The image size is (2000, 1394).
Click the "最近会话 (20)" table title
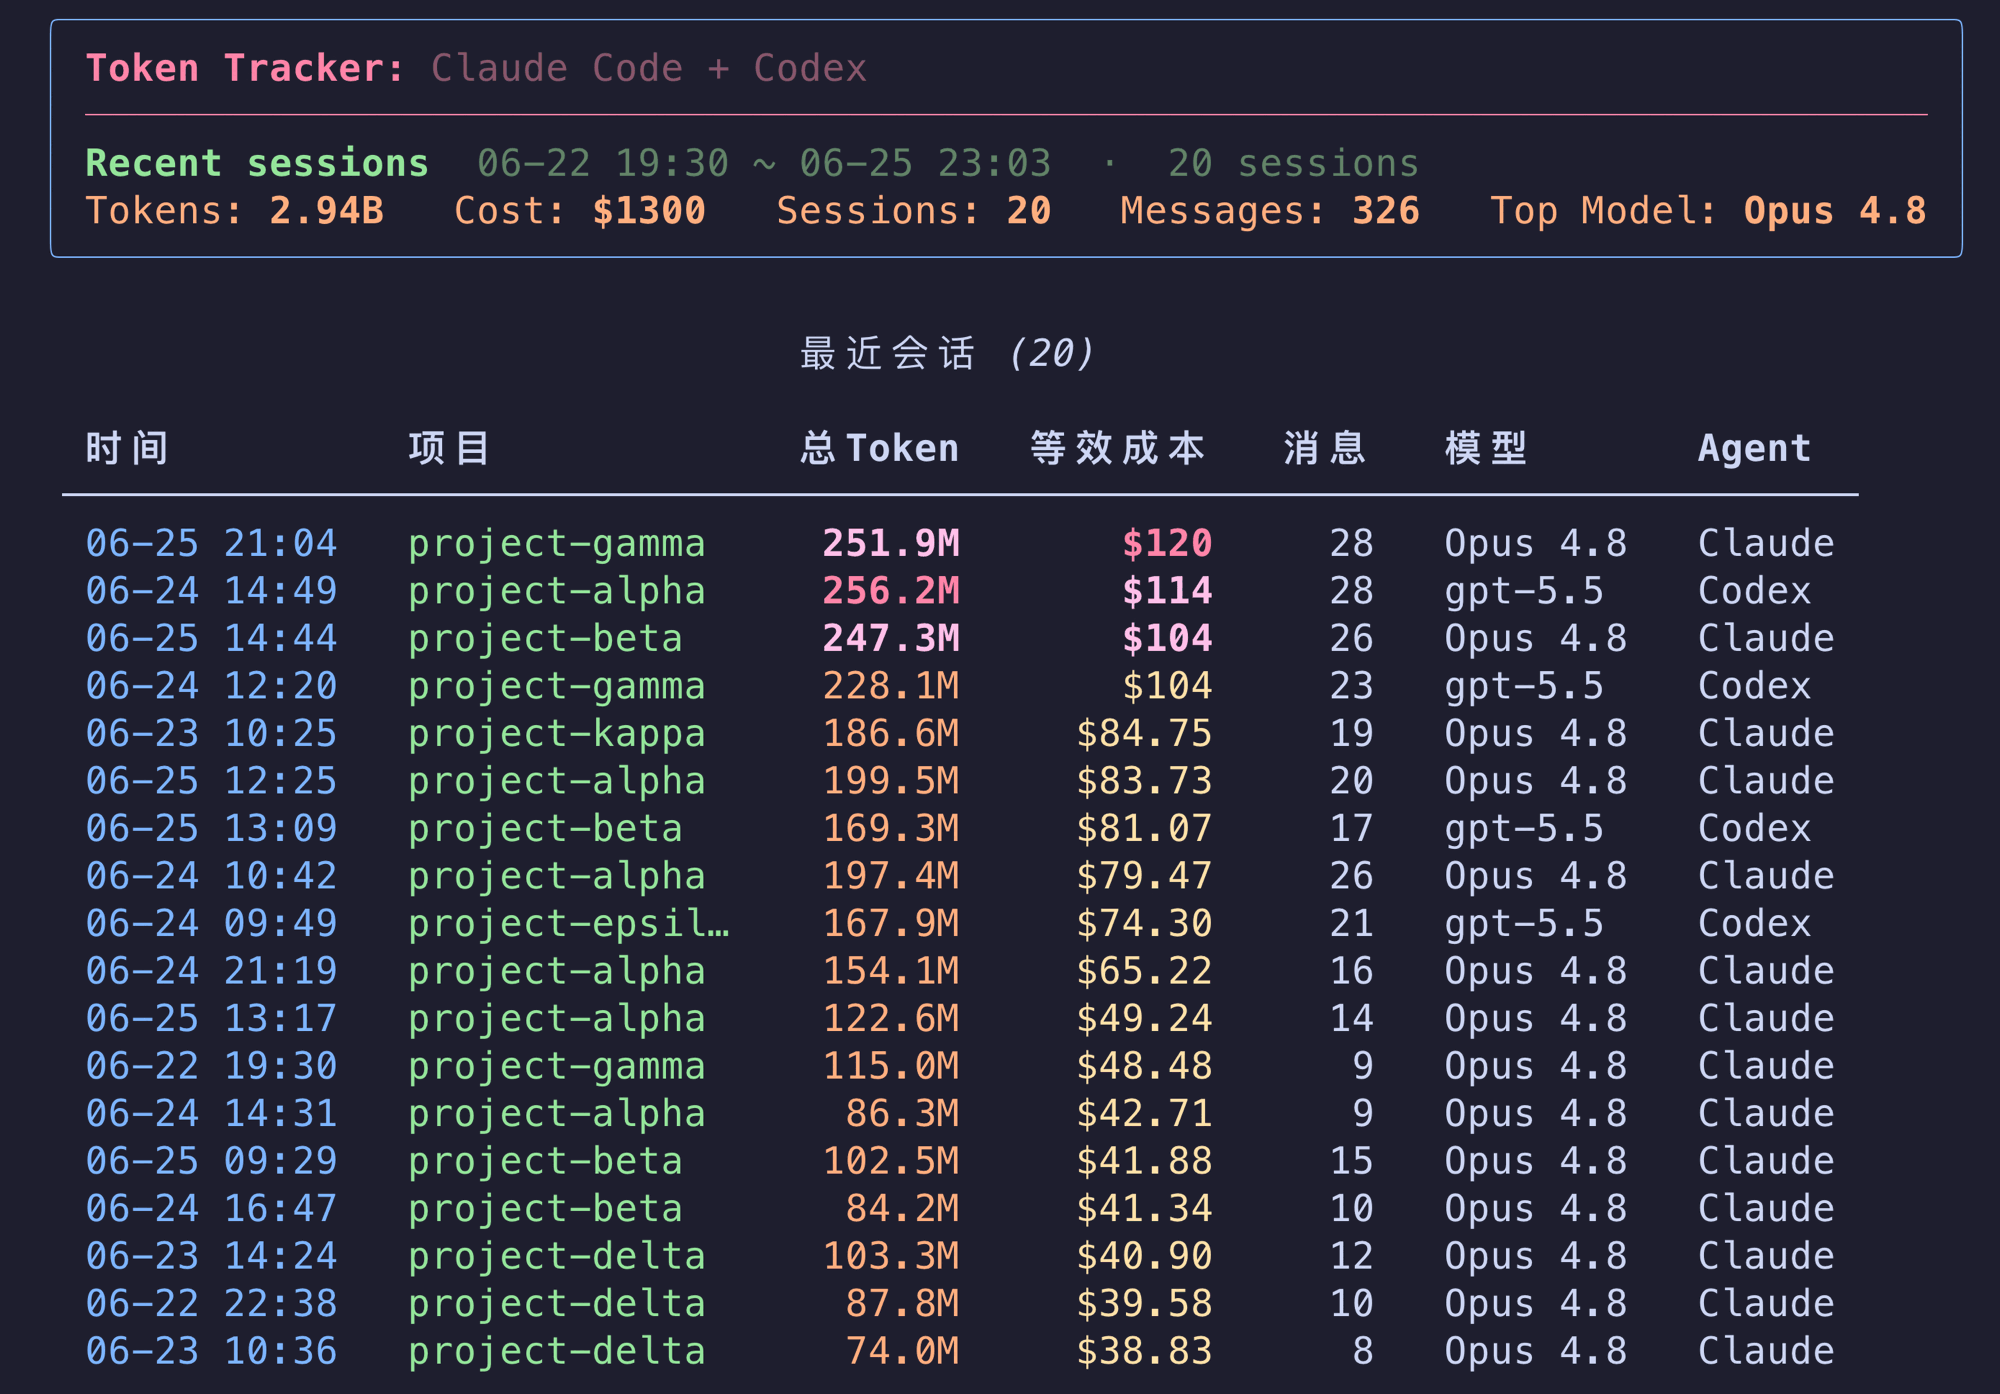pos(948,353)
